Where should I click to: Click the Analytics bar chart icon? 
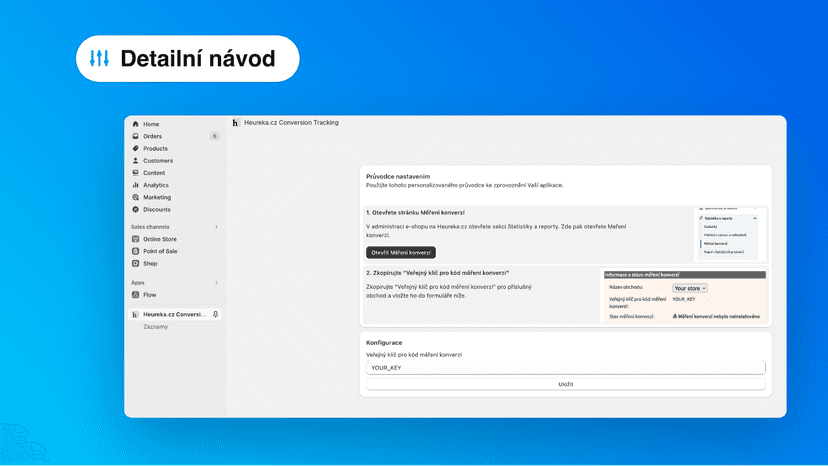coord(136,185)
